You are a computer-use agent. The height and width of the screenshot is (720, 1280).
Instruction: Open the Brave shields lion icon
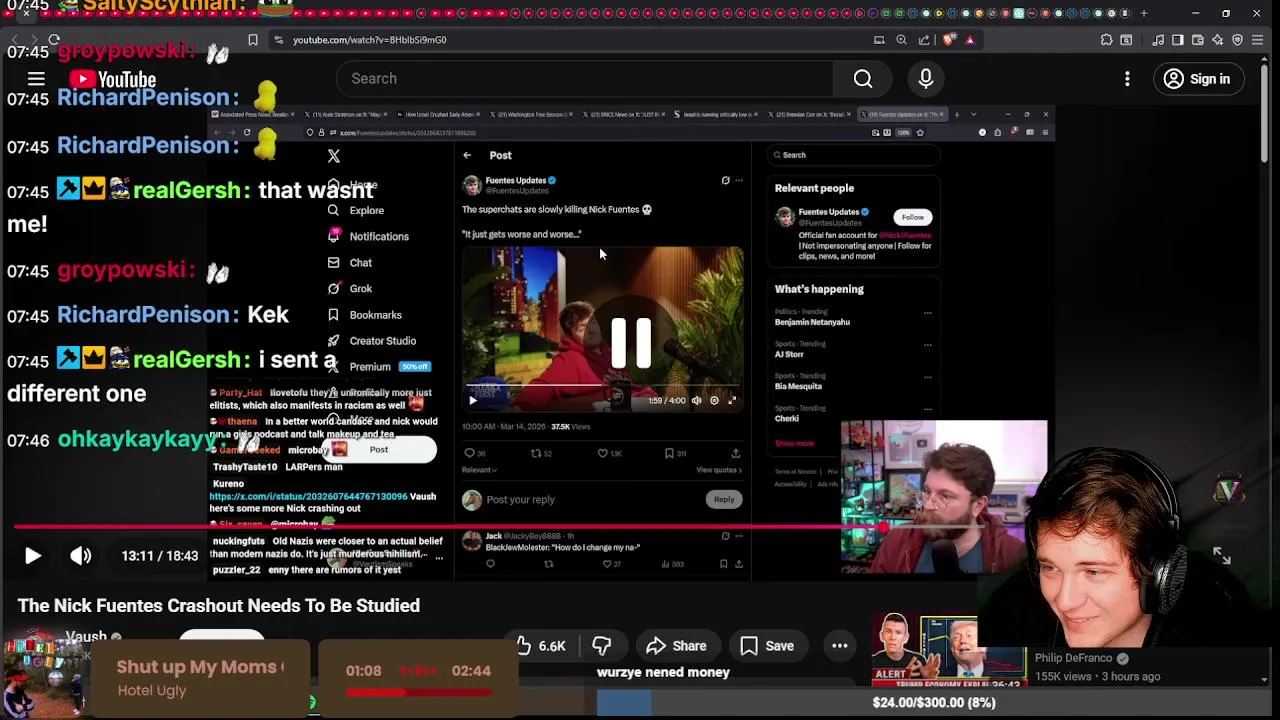(948, 40)
